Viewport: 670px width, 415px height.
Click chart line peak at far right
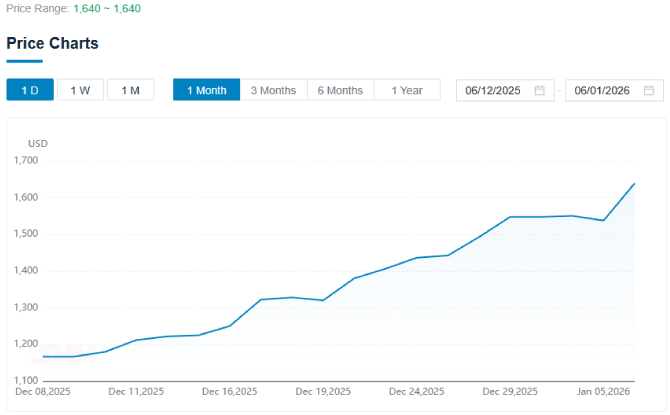coord(635,184)
